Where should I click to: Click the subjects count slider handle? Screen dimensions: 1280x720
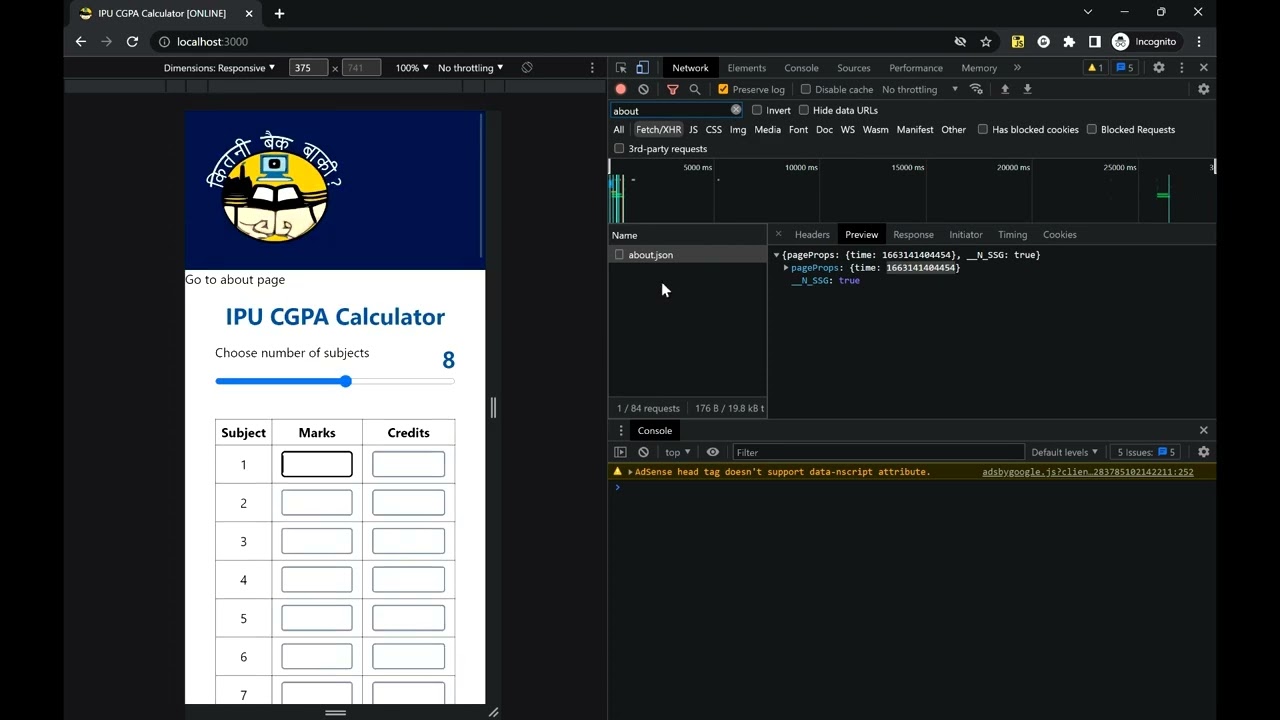(x=345, y=381)
